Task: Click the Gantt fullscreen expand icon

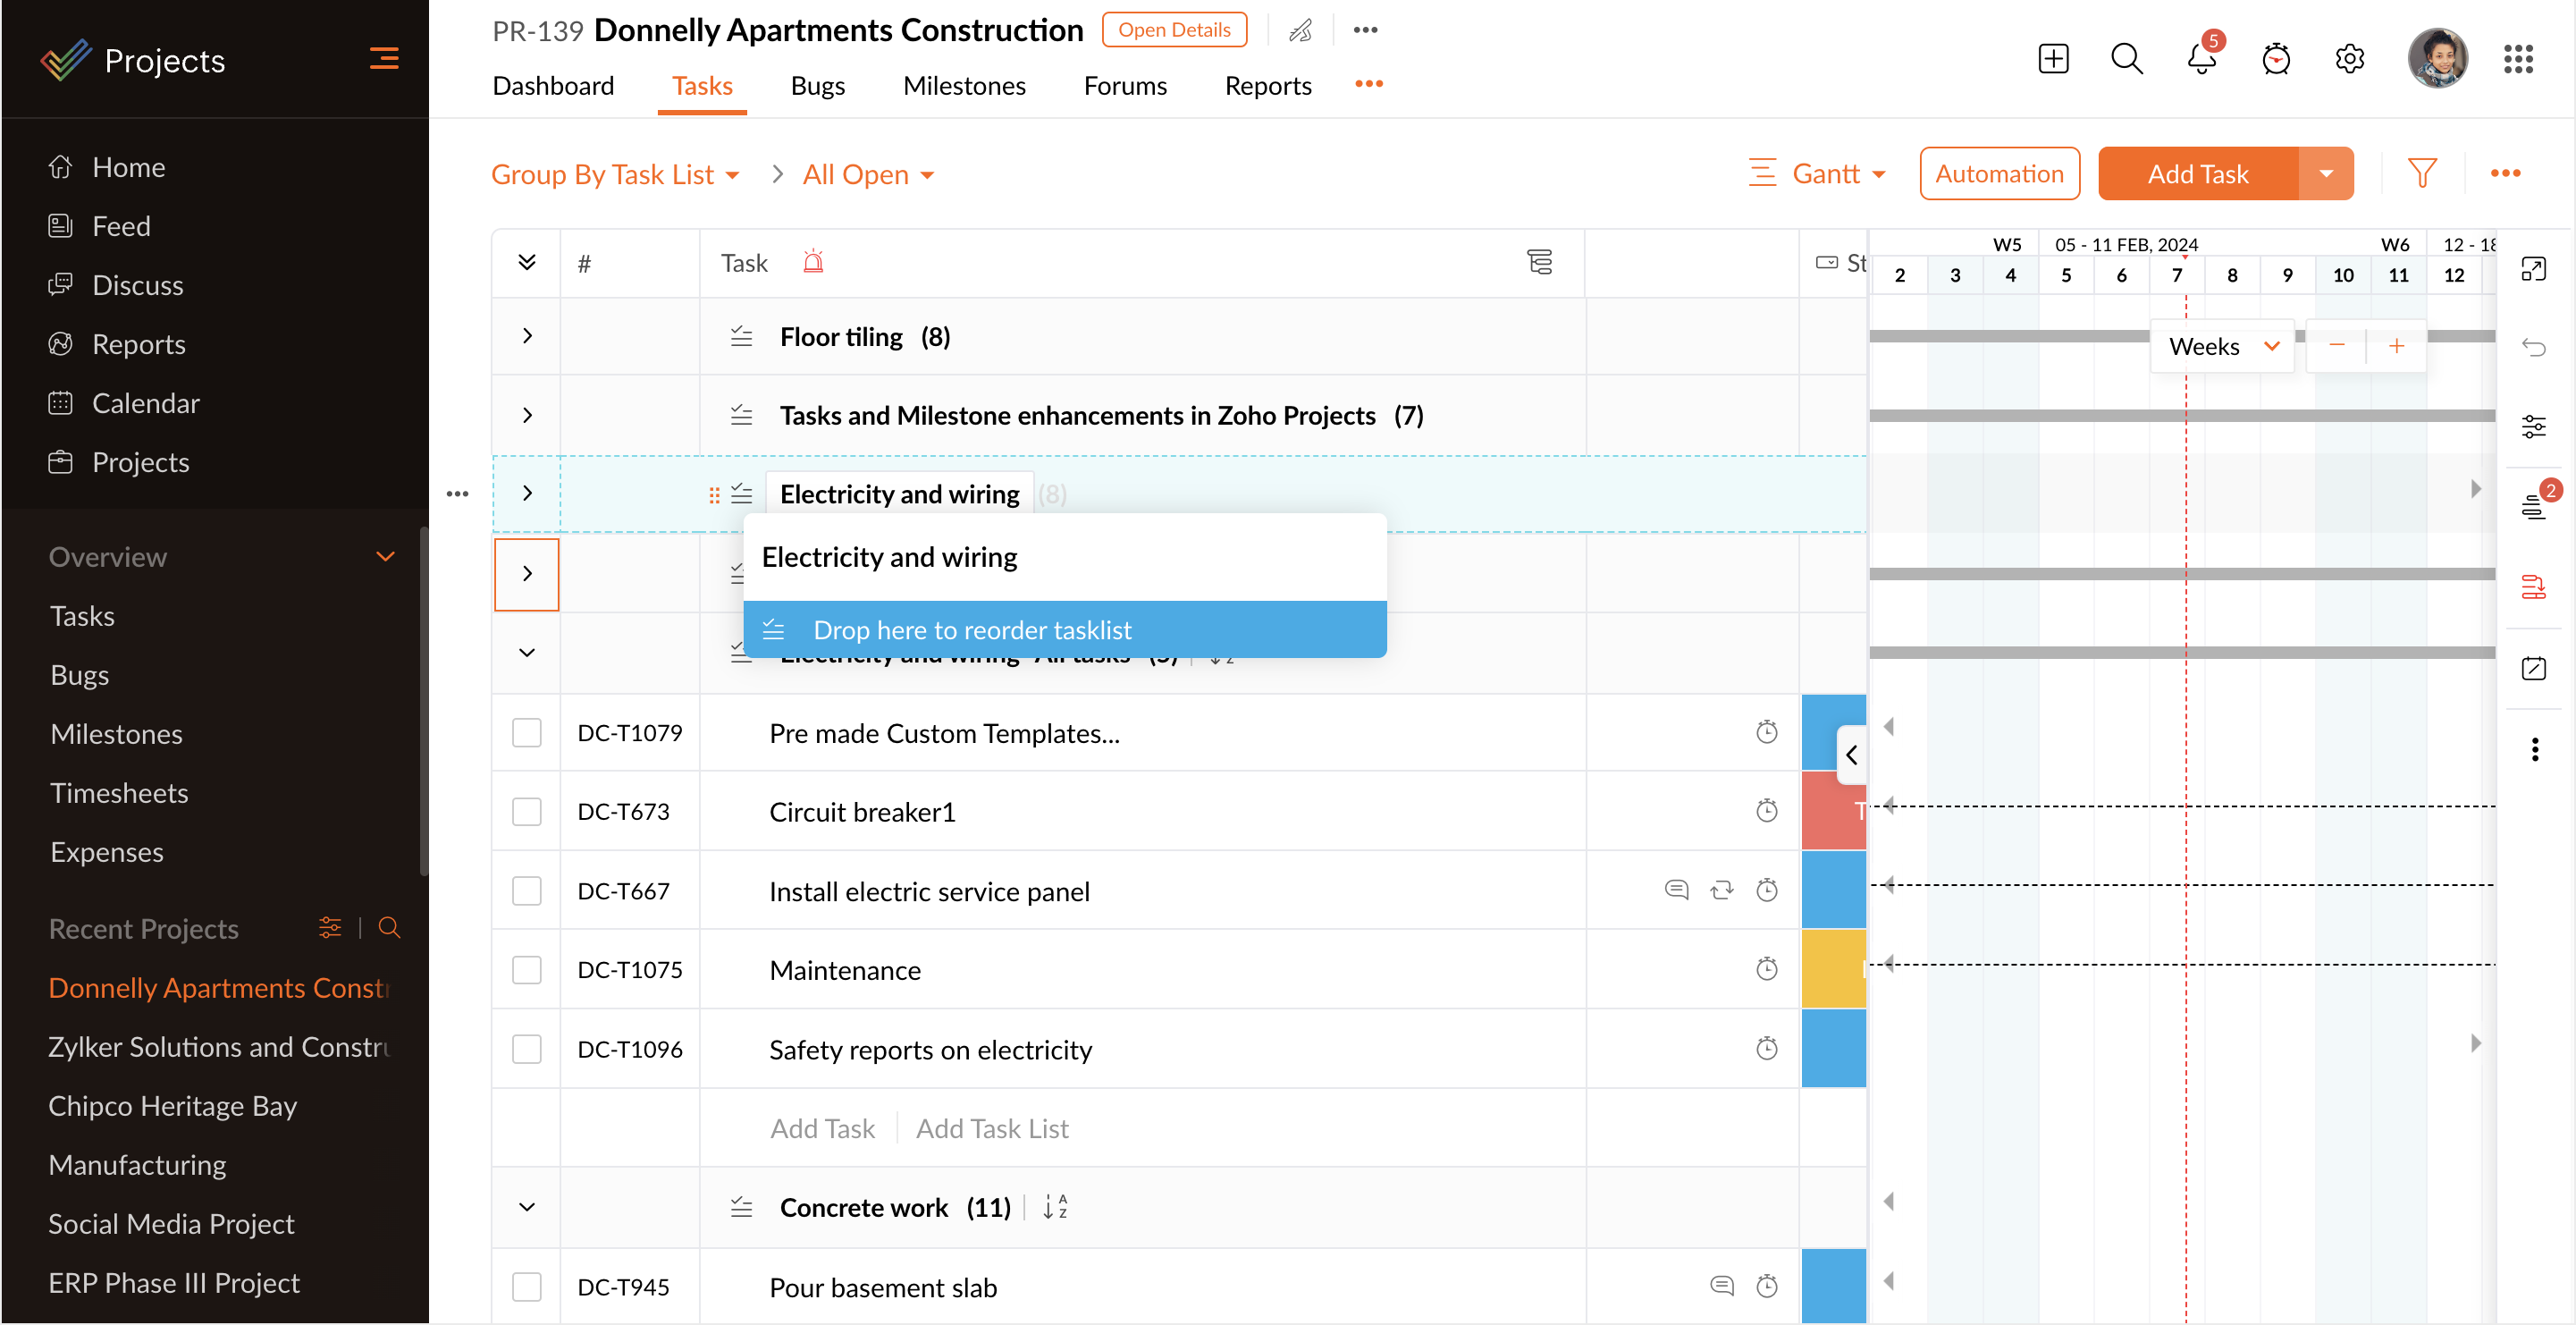Action: coord(2533,269)
